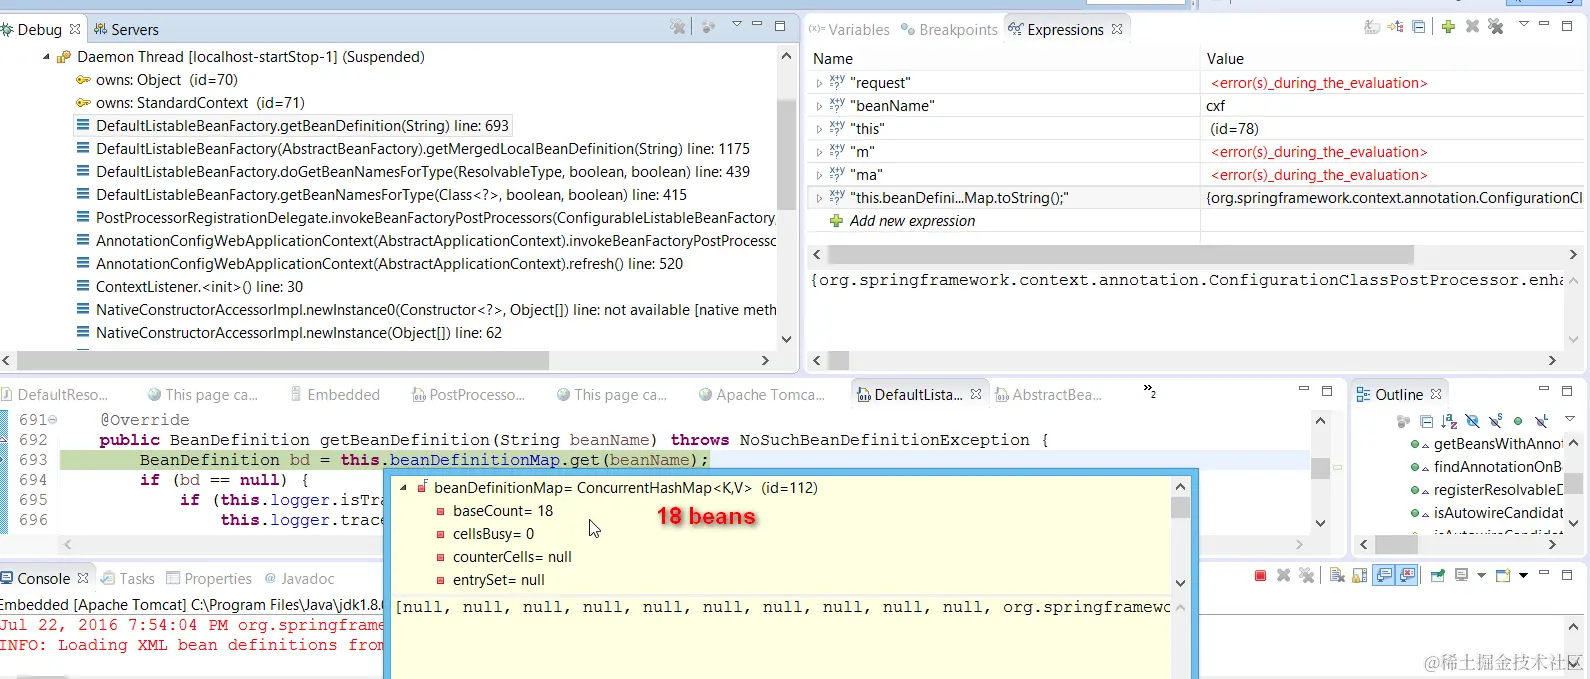Click Add new expression row

912,221
